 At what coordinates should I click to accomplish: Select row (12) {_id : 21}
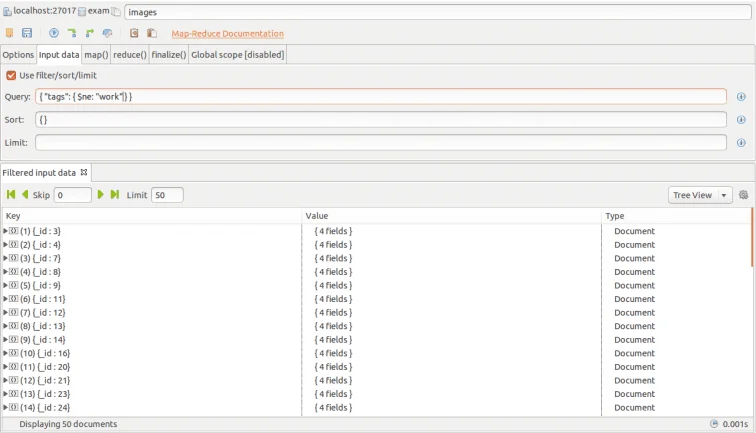coord(377,380)
